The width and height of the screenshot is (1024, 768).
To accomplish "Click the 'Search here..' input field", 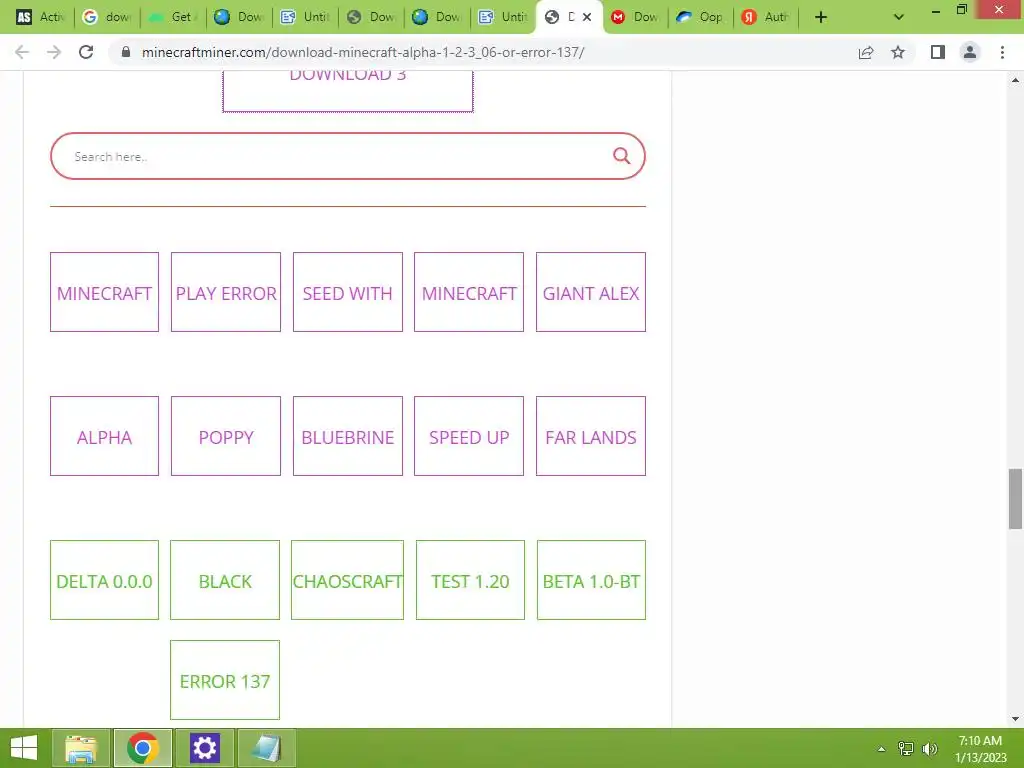I will 340,156.
